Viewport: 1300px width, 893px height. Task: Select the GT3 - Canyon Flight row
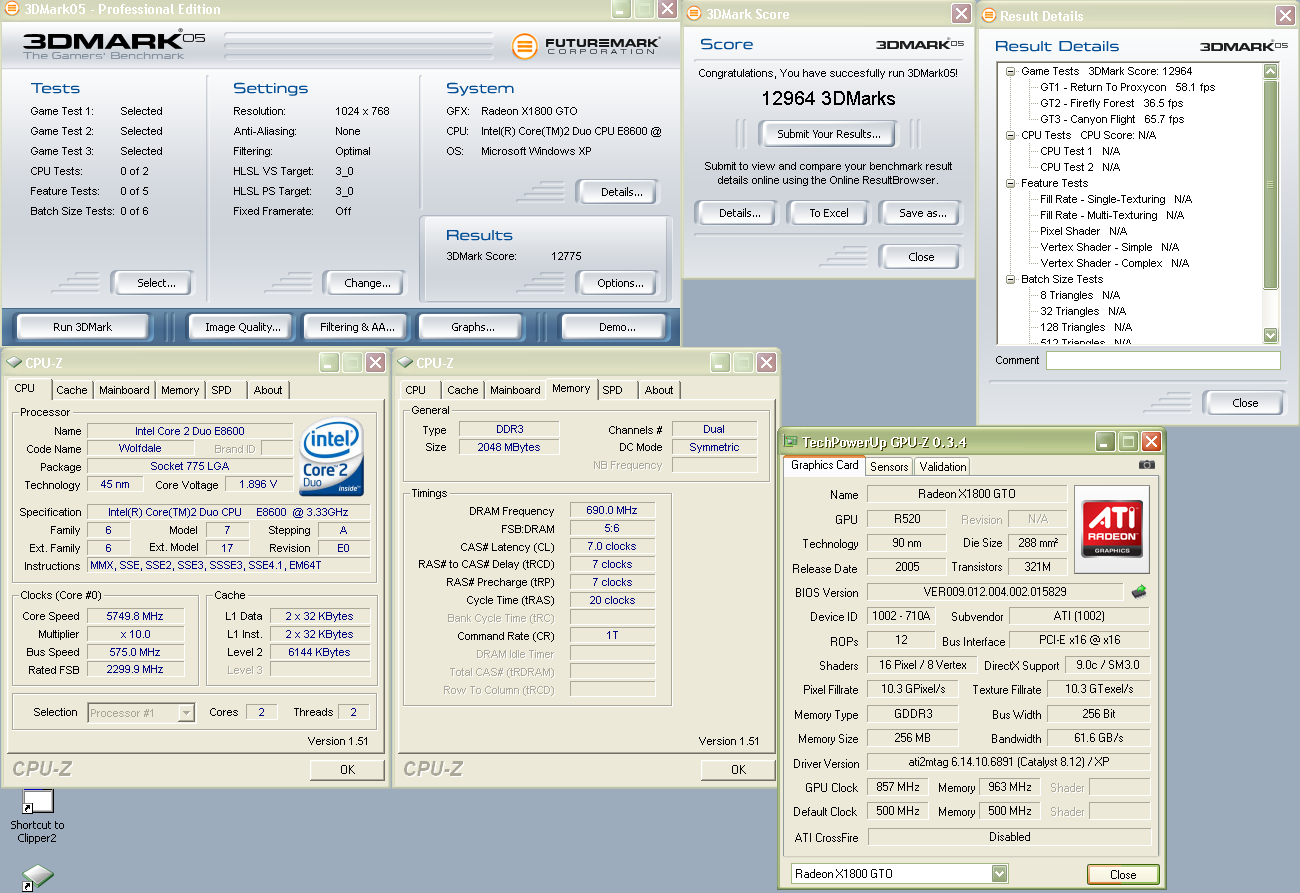[1111, 119]
